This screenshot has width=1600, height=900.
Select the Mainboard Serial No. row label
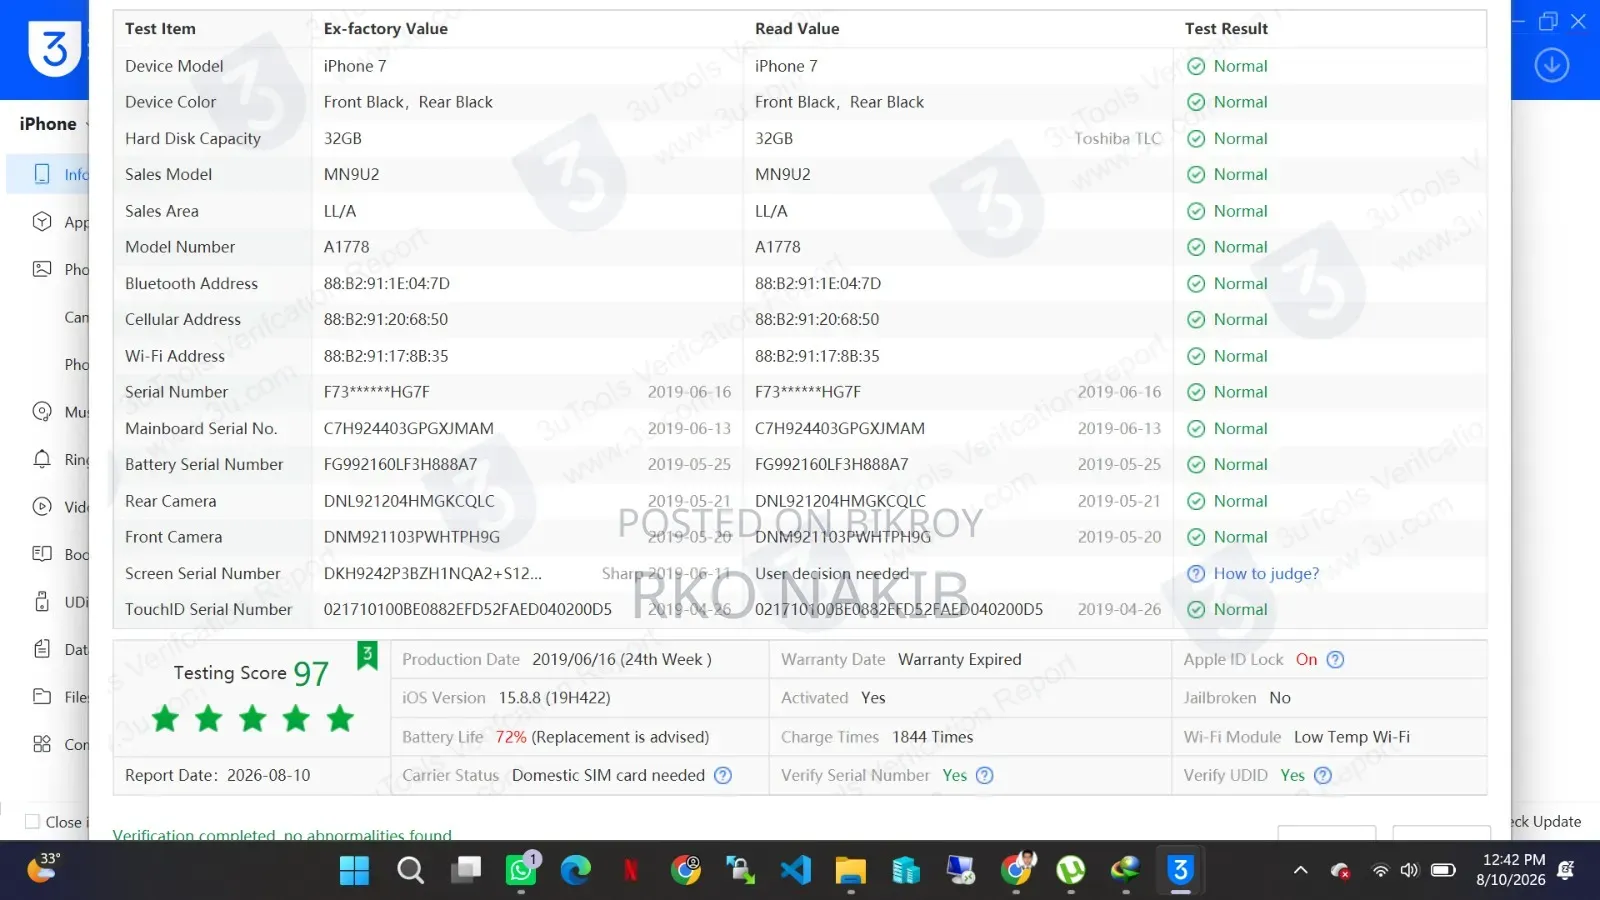pyautogui.click(x=201, y=429)
